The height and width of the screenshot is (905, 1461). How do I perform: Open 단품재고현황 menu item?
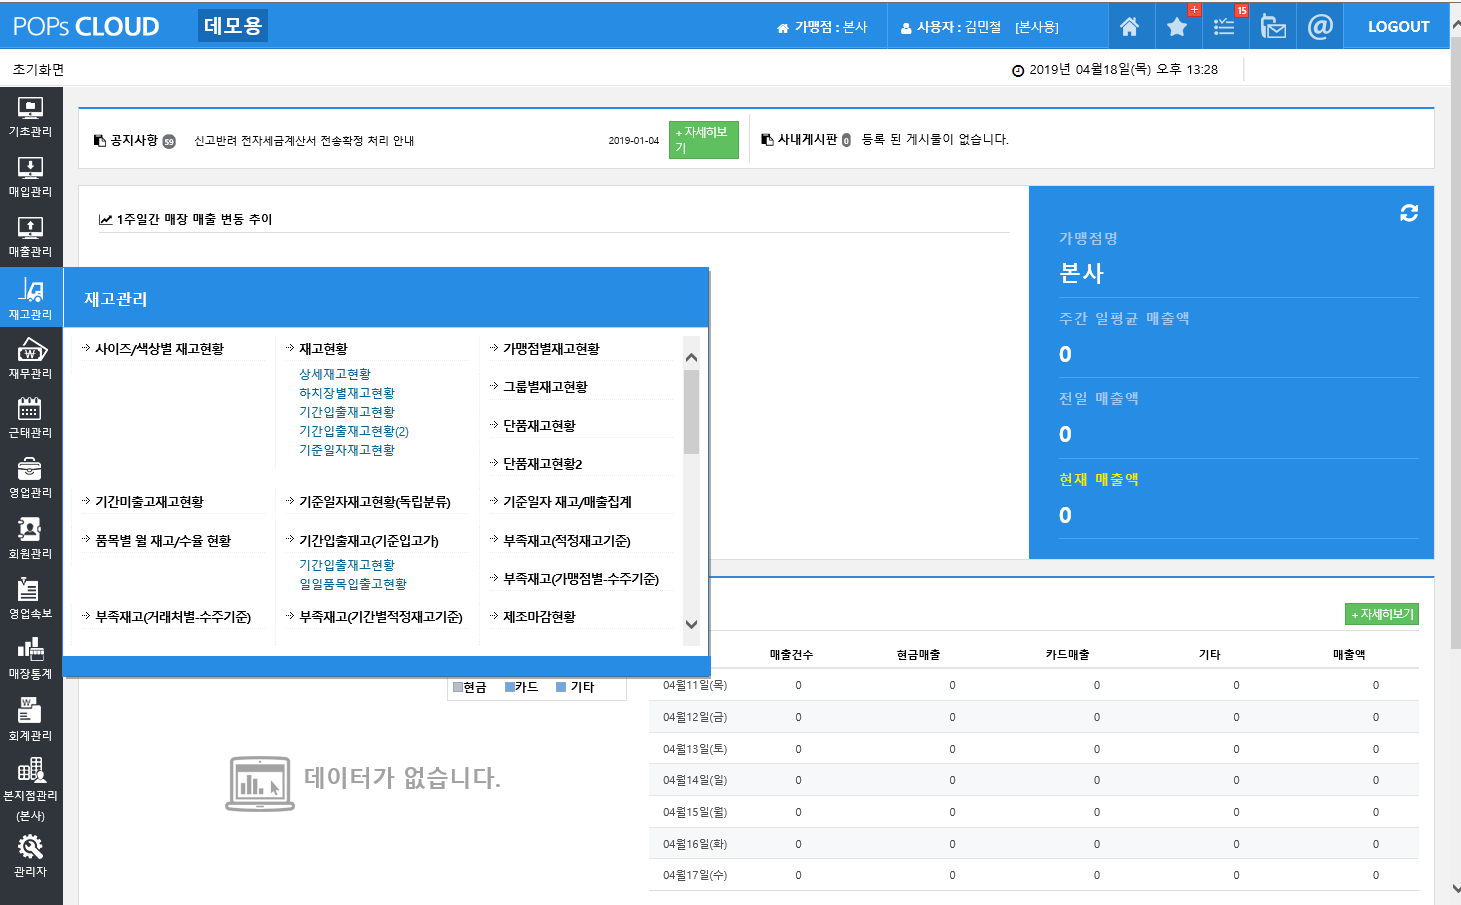(x=539, y=426)
